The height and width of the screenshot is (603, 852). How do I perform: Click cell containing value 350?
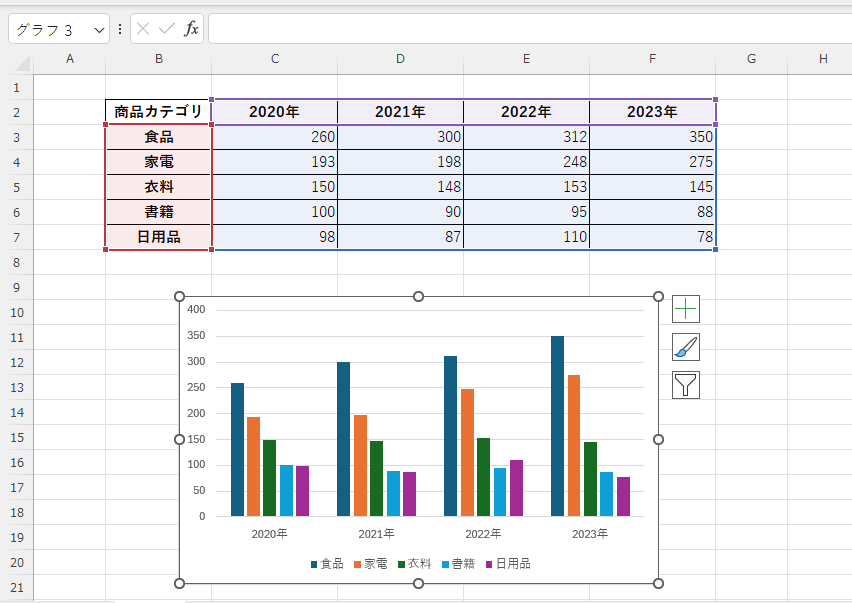click(x=653, y=137)
